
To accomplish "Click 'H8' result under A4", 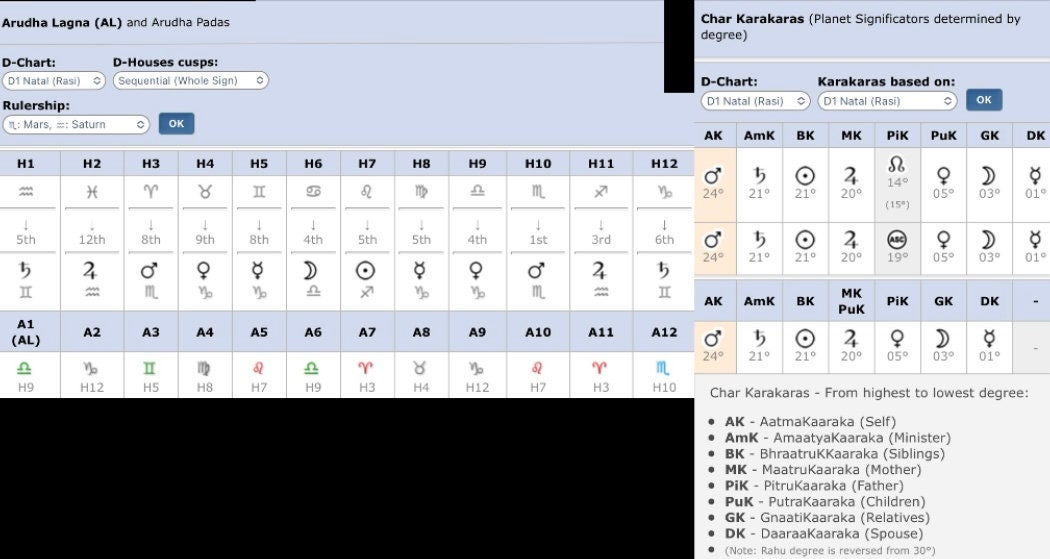I will 205,387.
